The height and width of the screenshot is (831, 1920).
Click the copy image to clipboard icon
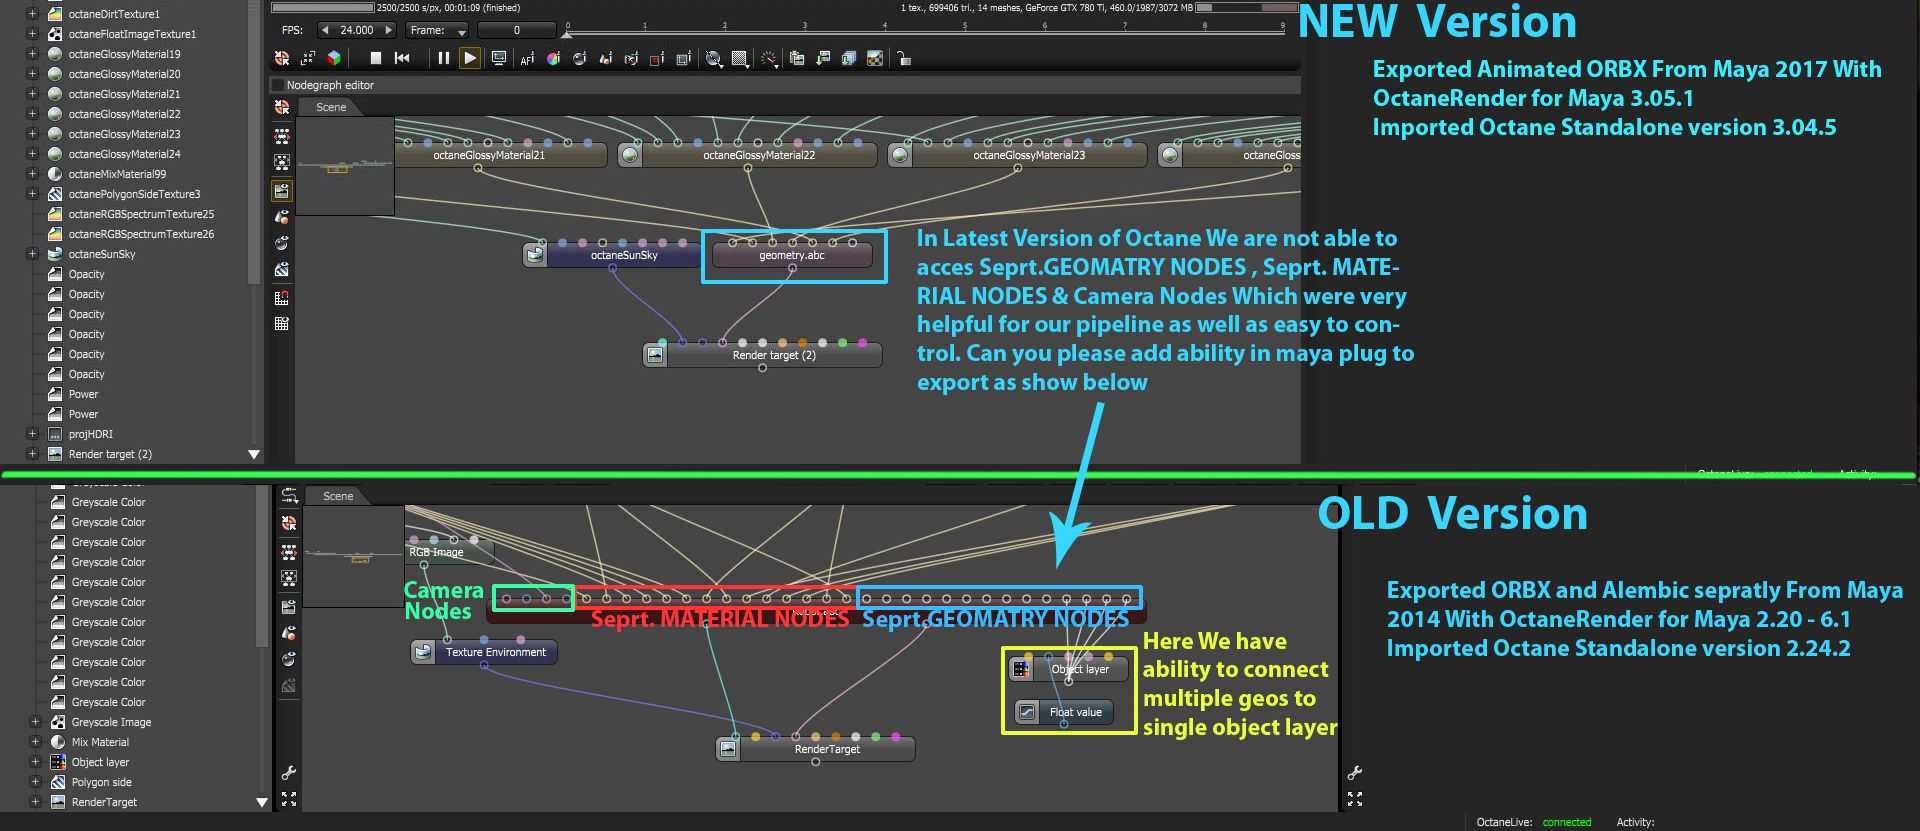(x=797, y=59)
